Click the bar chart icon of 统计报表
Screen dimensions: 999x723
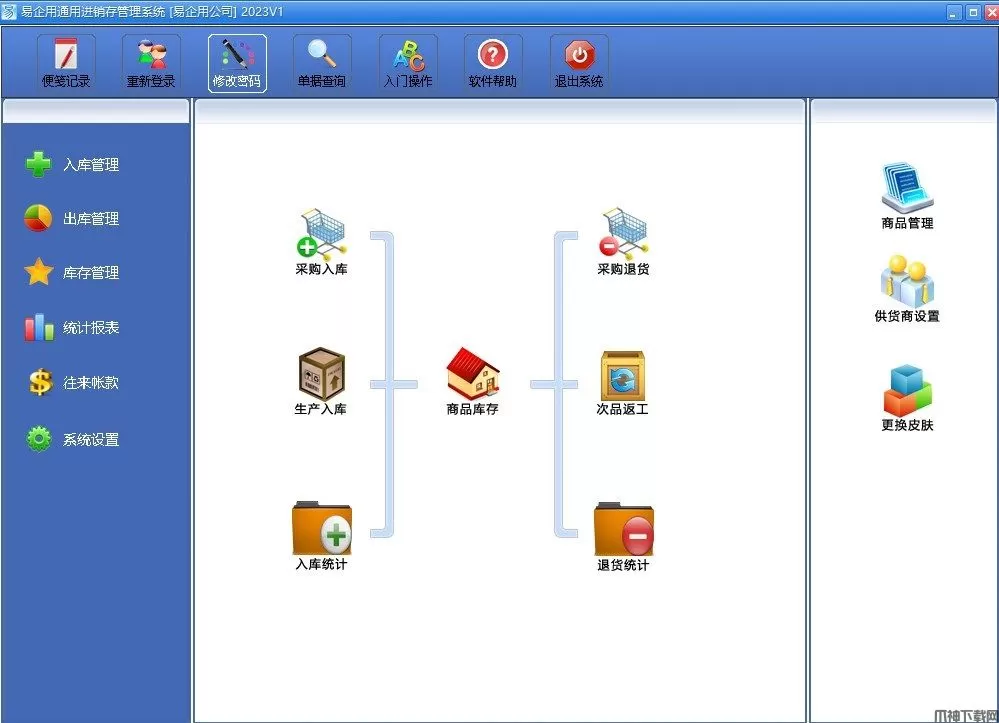click(x=39, y=327)
